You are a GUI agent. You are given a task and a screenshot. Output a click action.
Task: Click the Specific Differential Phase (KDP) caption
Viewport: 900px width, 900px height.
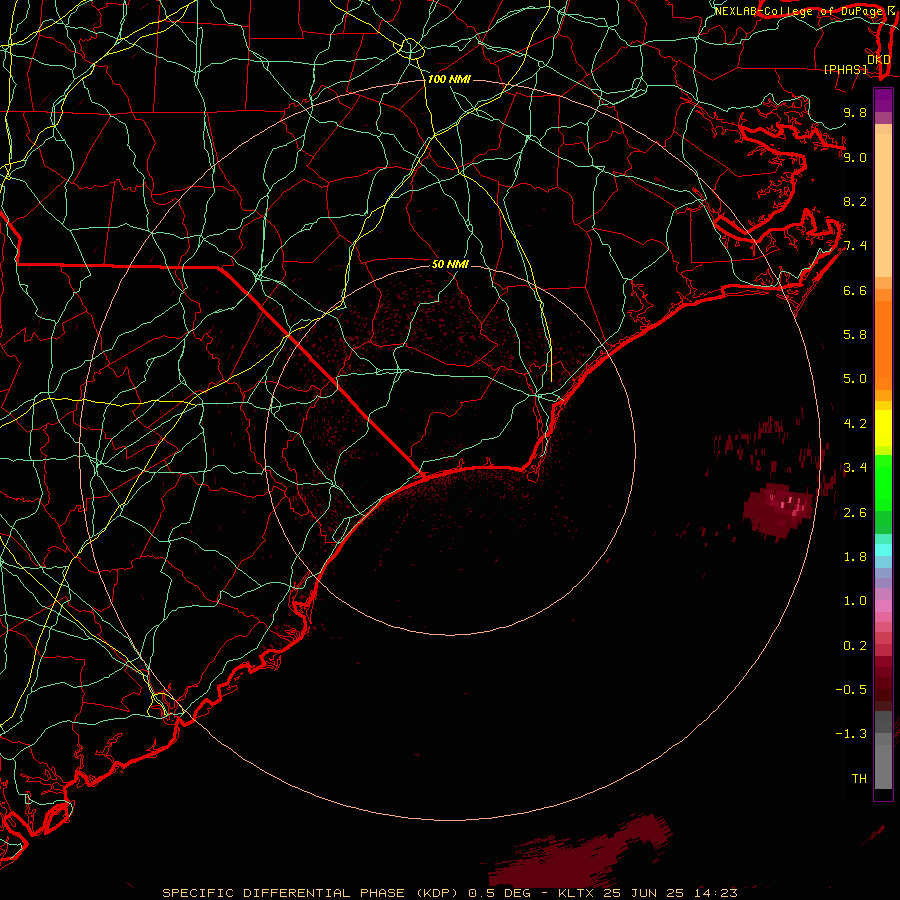click(x=309, y=893)
